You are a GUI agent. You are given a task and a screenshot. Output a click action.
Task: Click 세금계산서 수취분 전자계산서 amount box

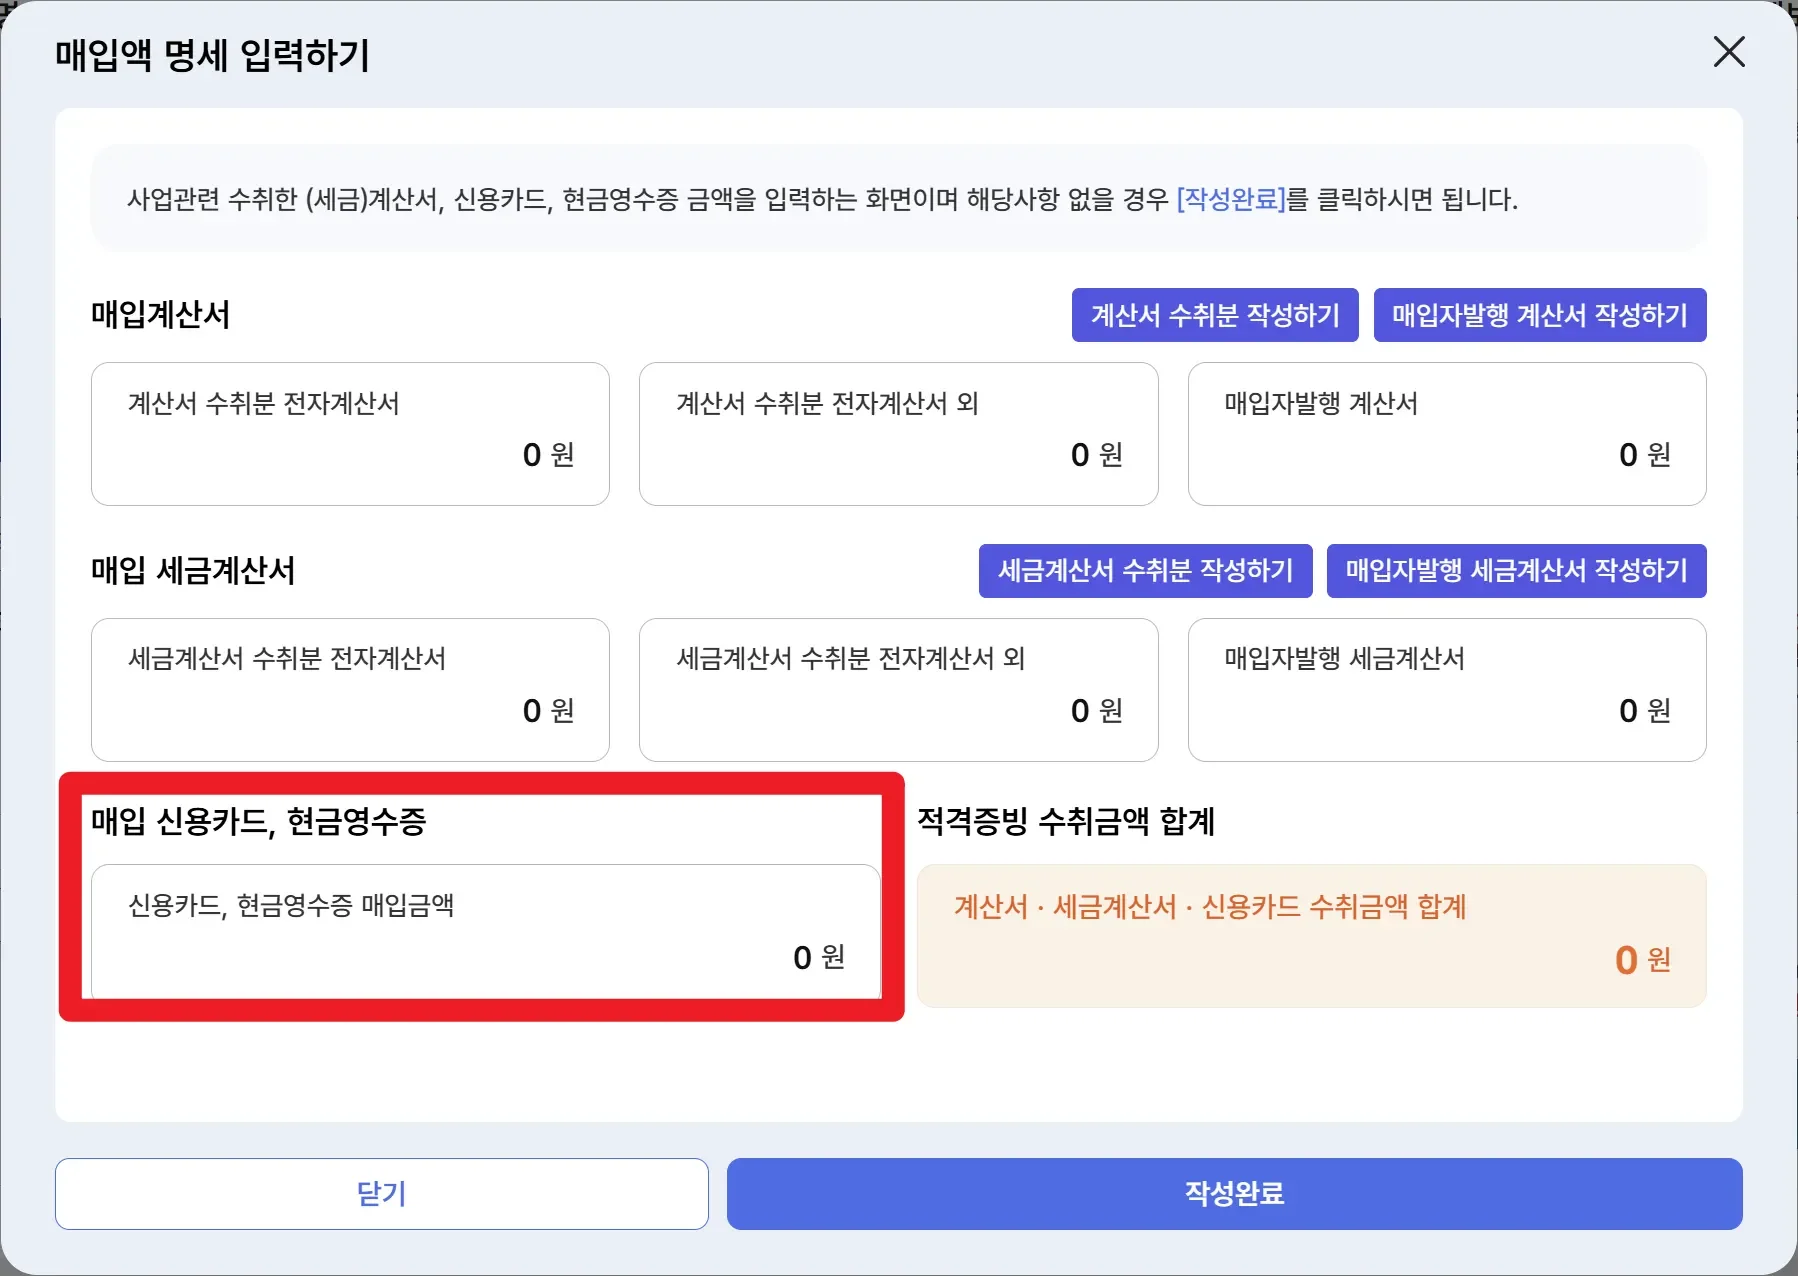click(350, 690)
